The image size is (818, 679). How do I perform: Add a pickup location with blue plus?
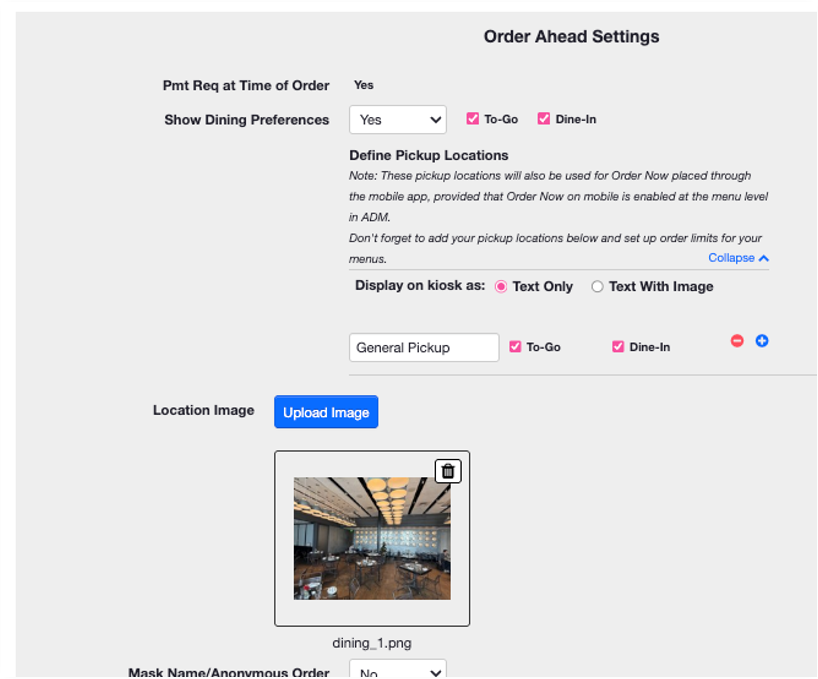click(762, 341)
